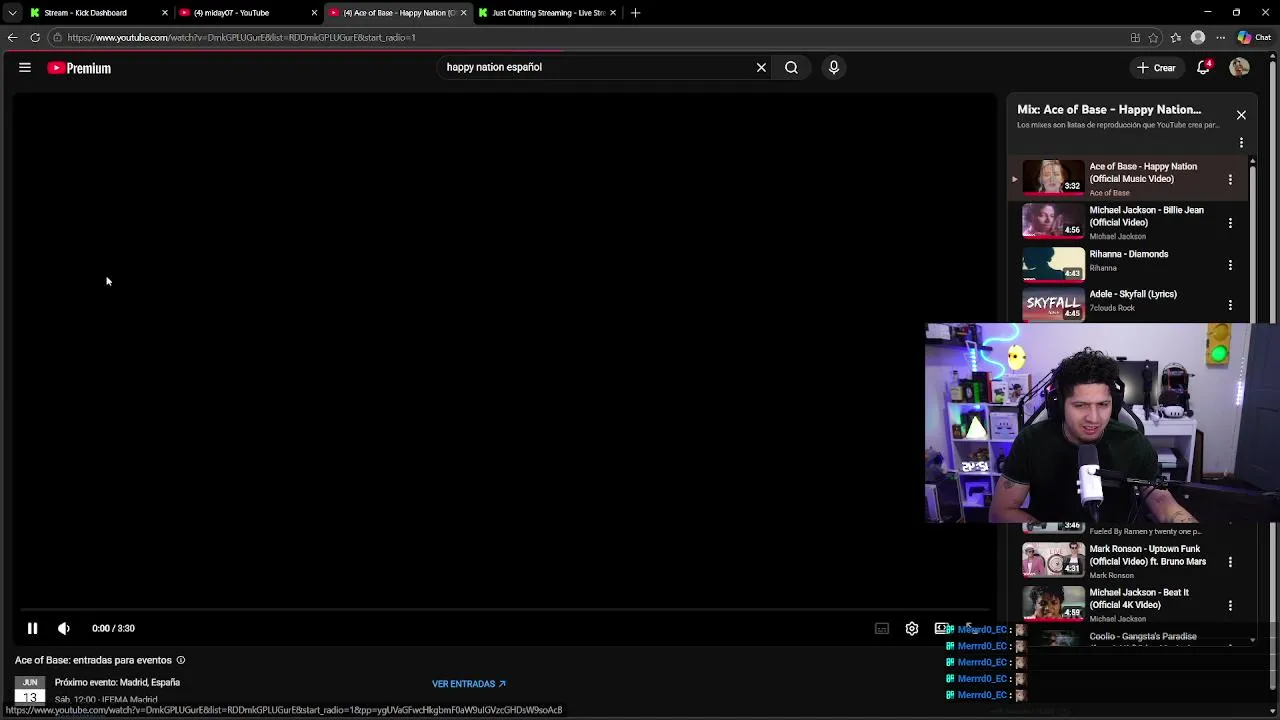1280x720 pixels.
Task: Play Rihanna Diamonds thumbnail
Action: tap(1053, 264)
